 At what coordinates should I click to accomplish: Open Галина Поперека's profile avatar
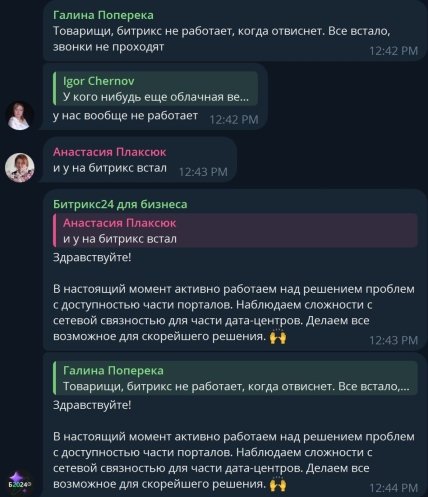[19, 115]
